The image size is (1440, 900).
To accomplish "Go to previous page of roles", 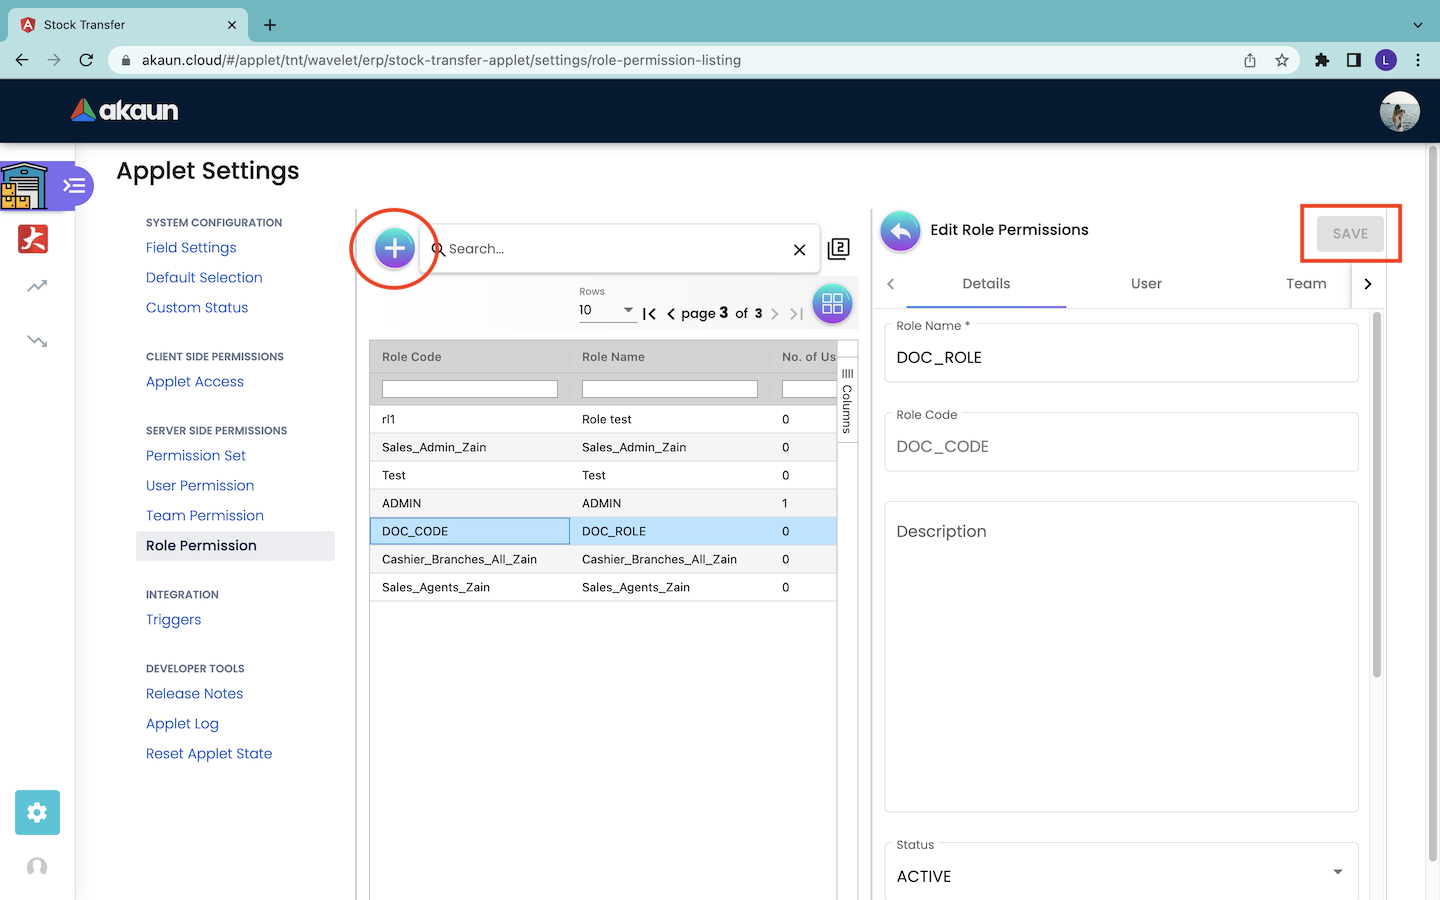I will point(671,314).
